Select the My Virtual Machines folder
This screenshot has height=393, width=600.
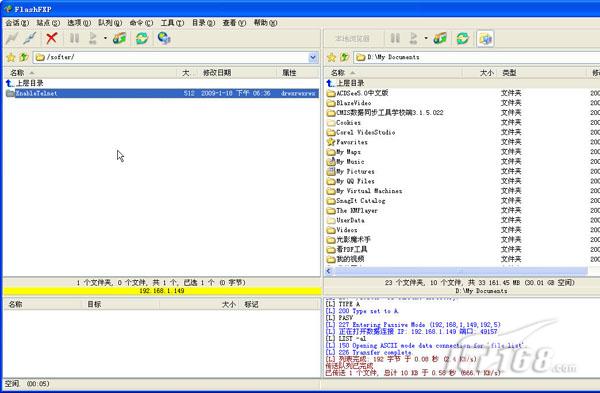364,191
